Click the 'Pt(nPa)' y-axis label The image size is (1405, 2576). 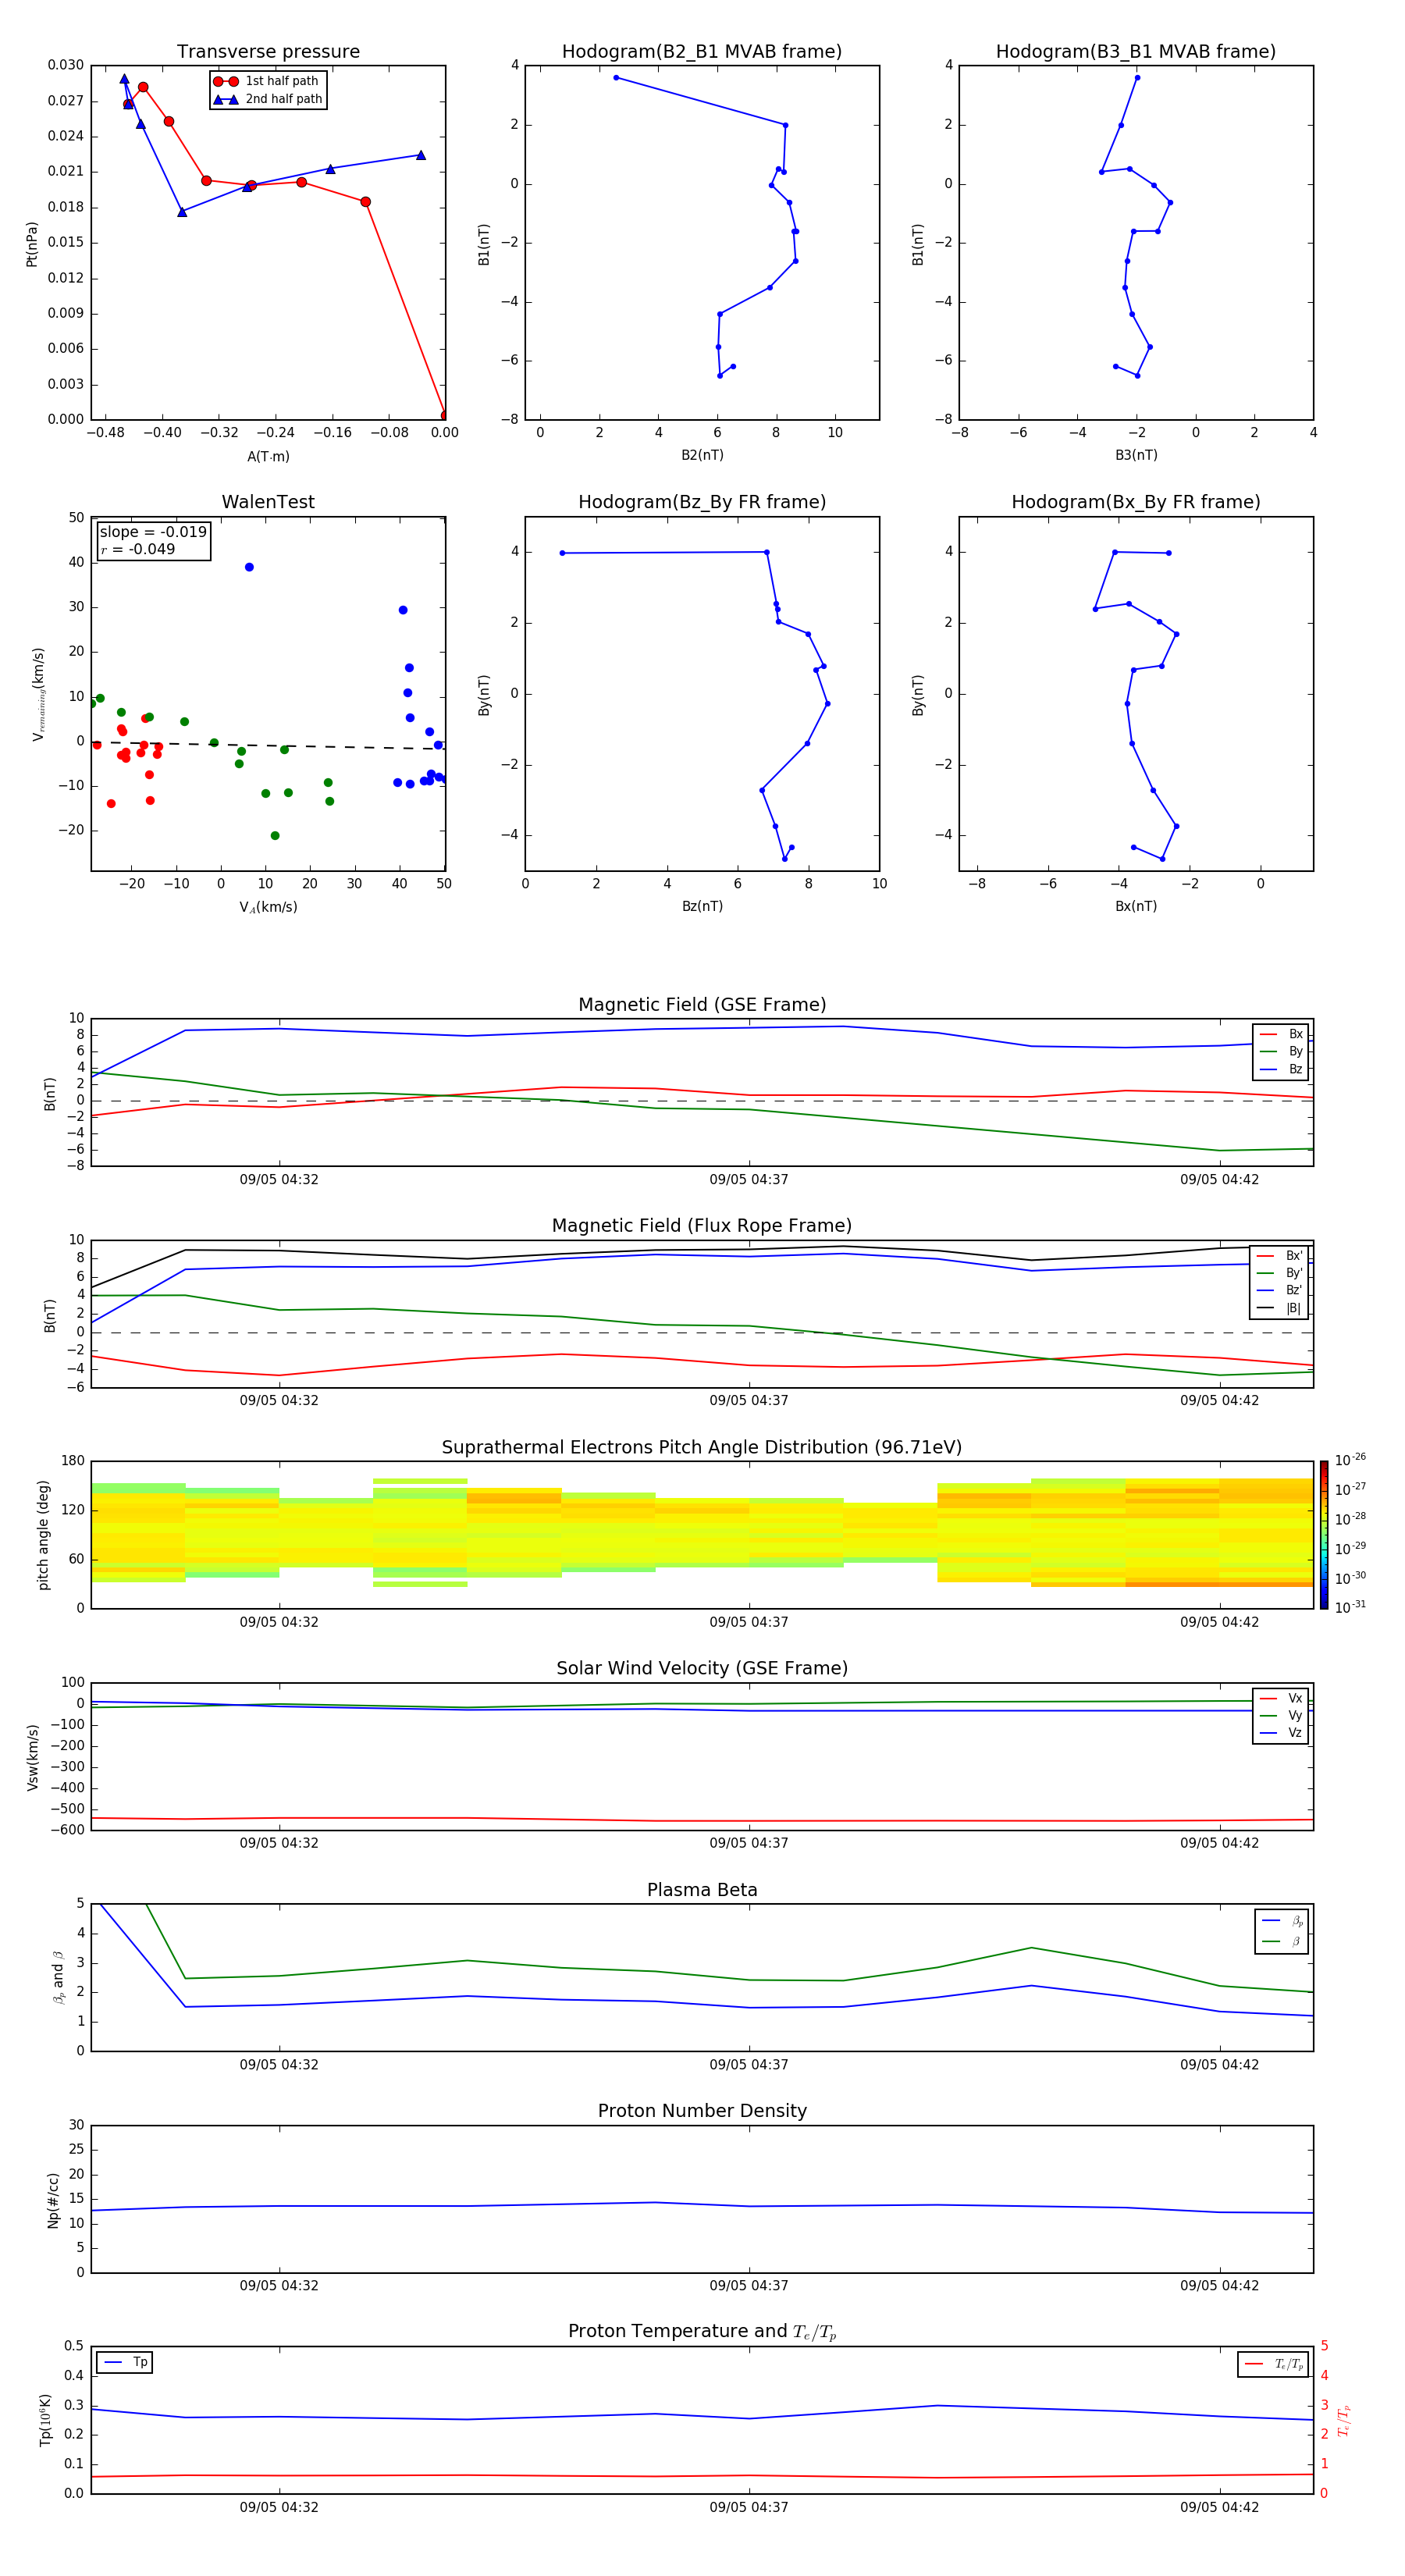pyautogui.click(x=32, y=244)
